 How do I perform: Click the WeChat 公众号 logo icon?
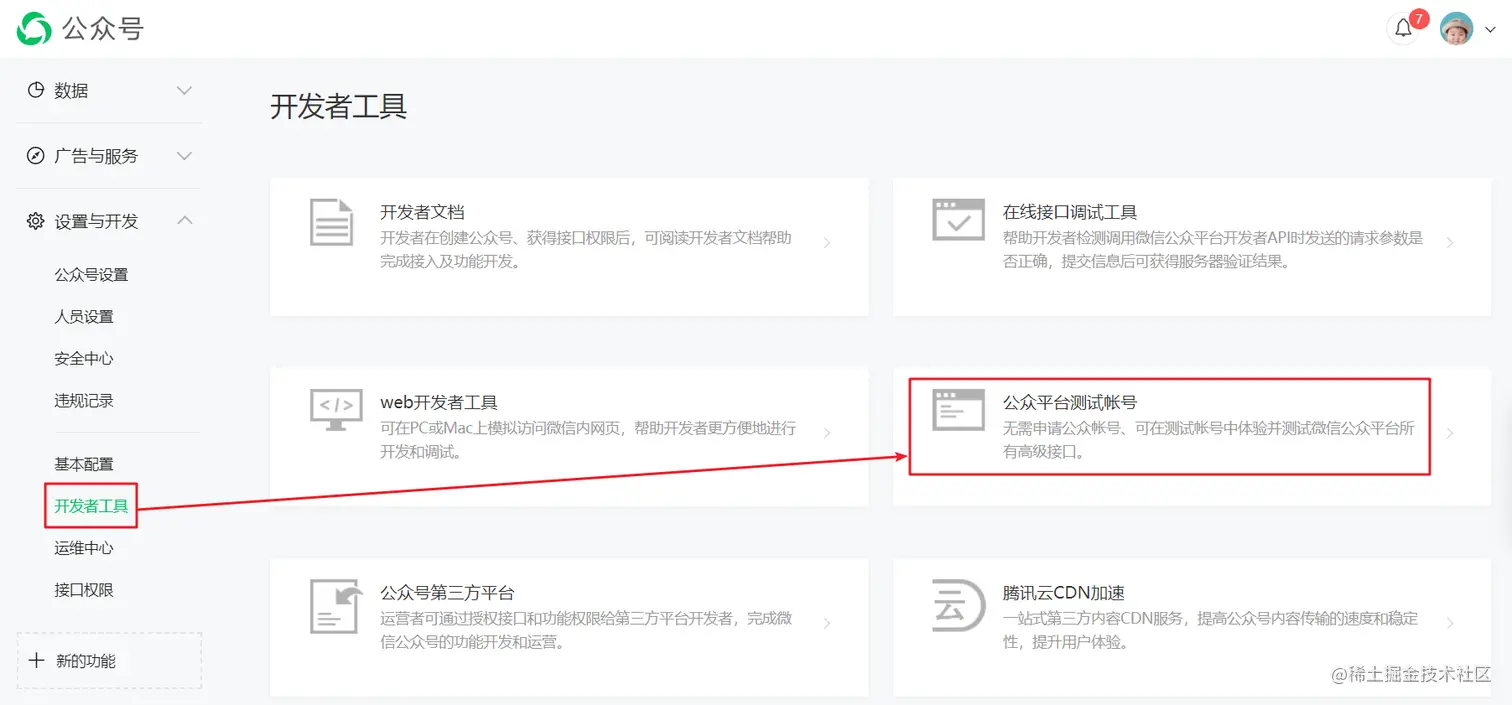[x=34, y=28]
